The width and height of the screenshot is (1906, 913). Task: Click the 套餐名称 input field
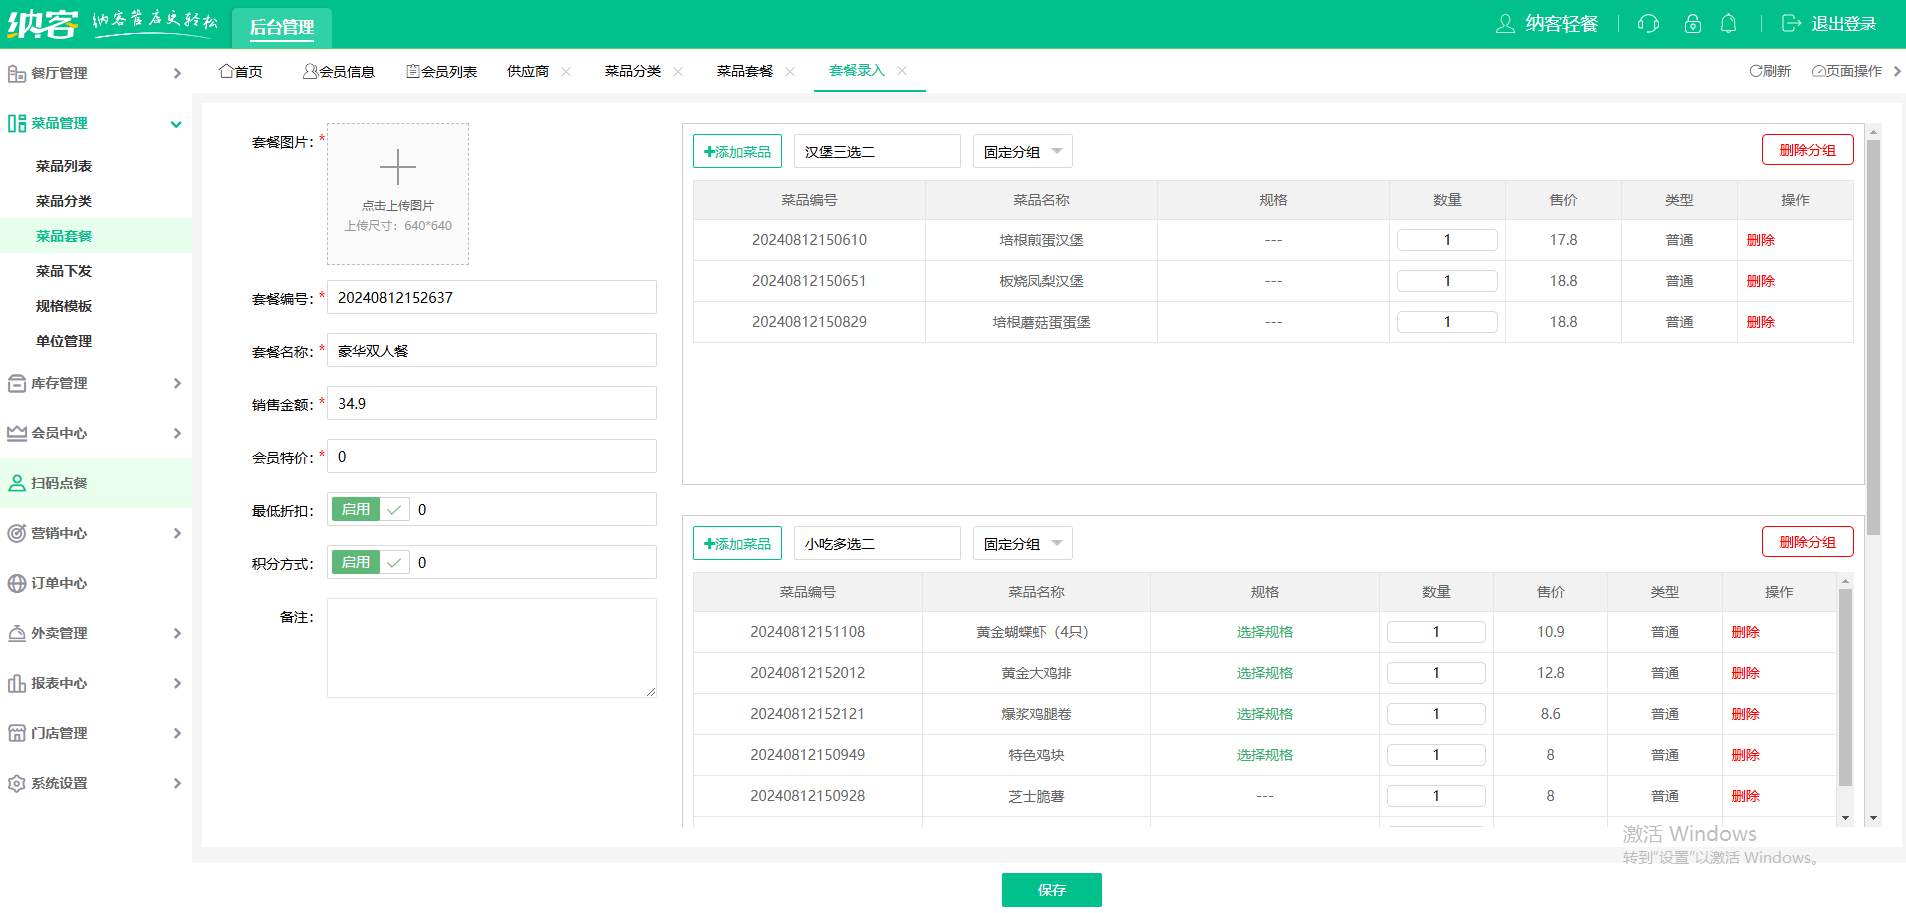[x=491, y=351]
